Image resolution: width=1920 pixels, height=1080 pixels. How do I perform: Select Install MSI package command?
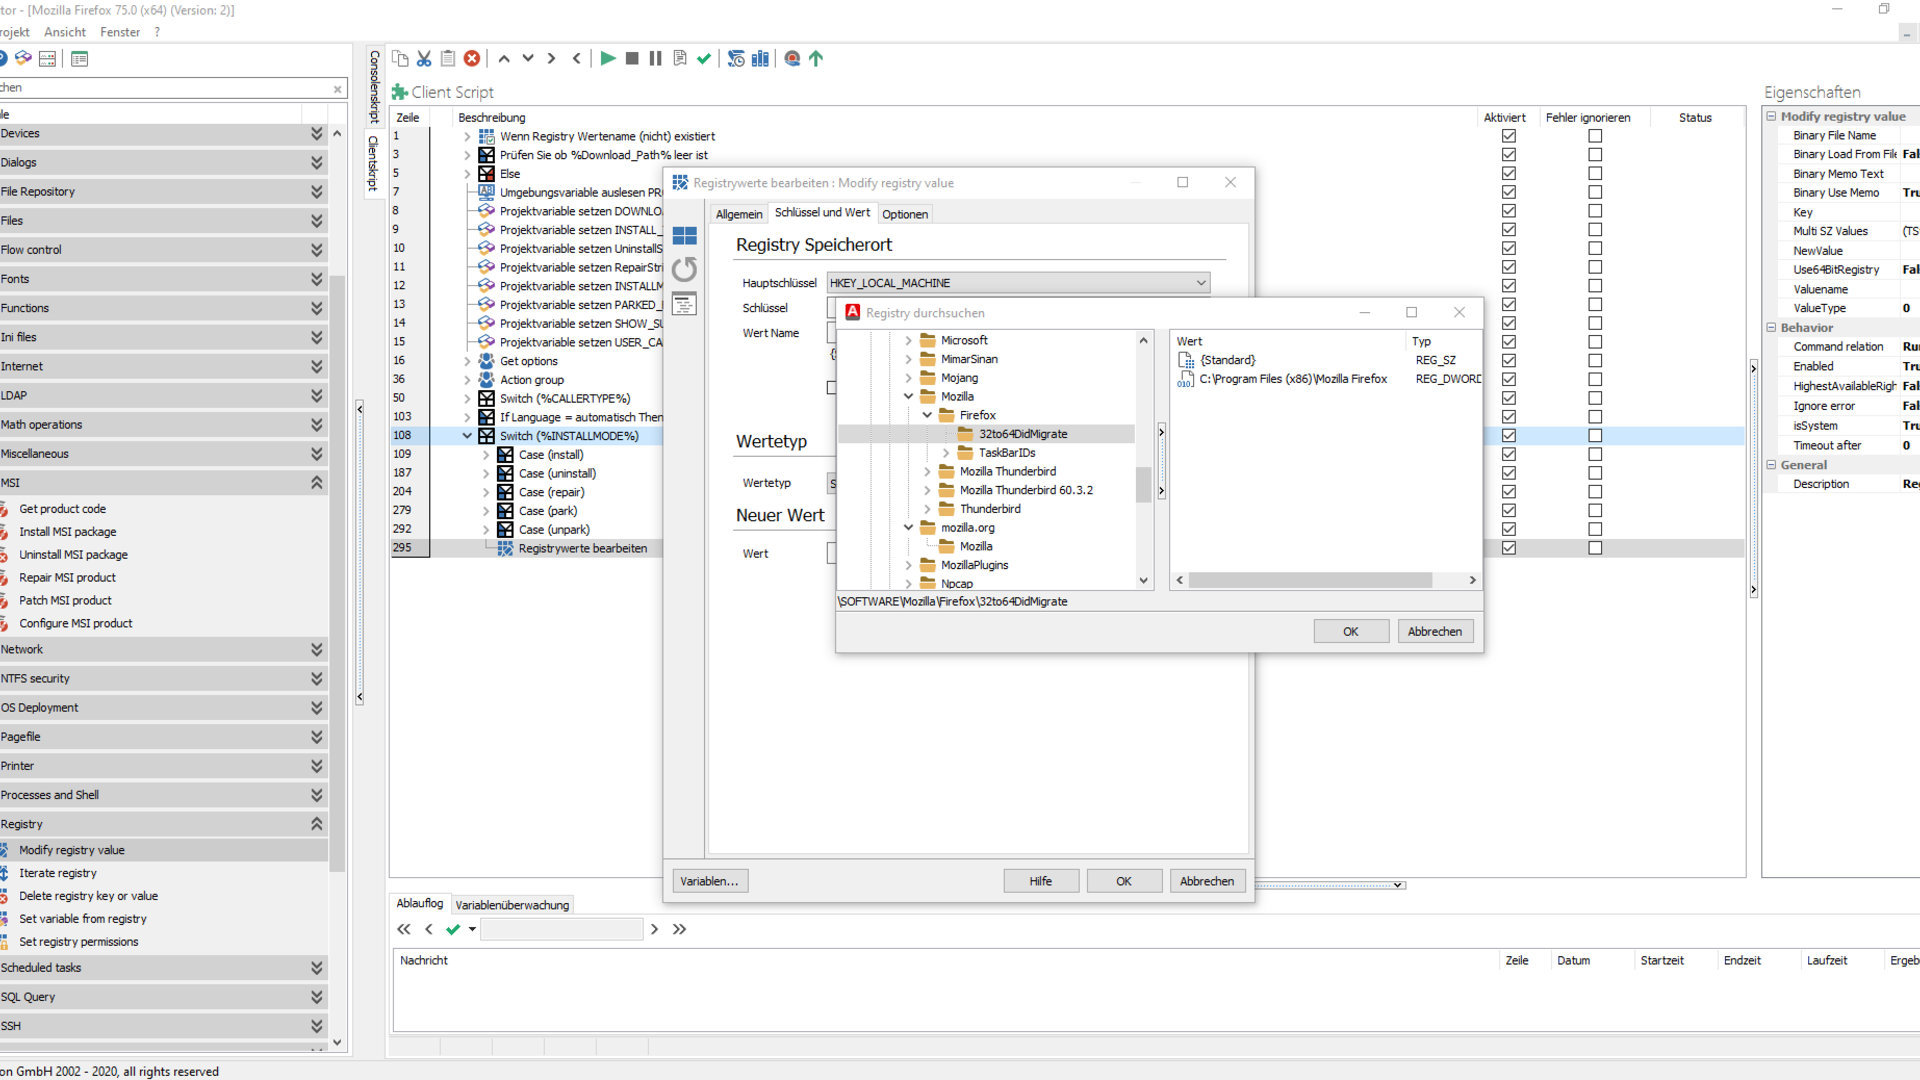pyautogui.click(x=67, y=532)
